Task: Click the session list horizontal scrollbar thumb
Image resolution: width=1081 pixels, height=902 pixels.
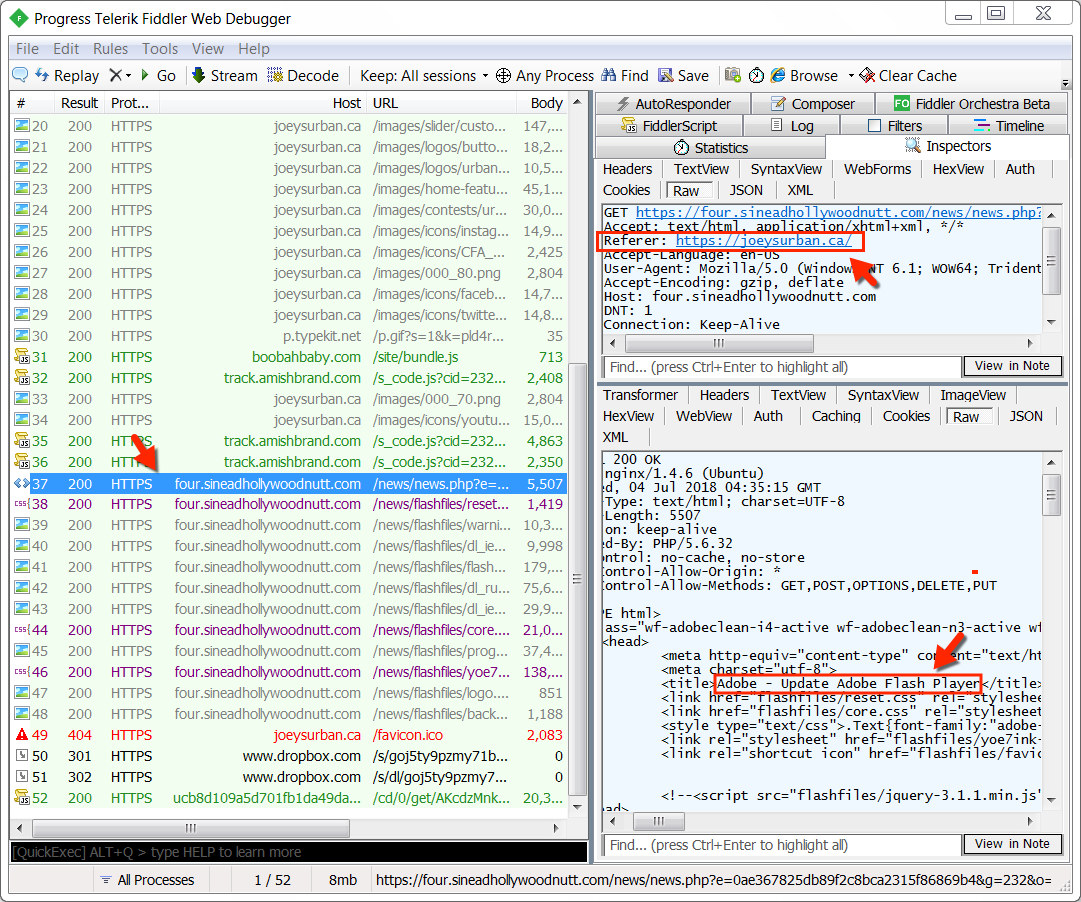Action: click(x=191, y=828)
